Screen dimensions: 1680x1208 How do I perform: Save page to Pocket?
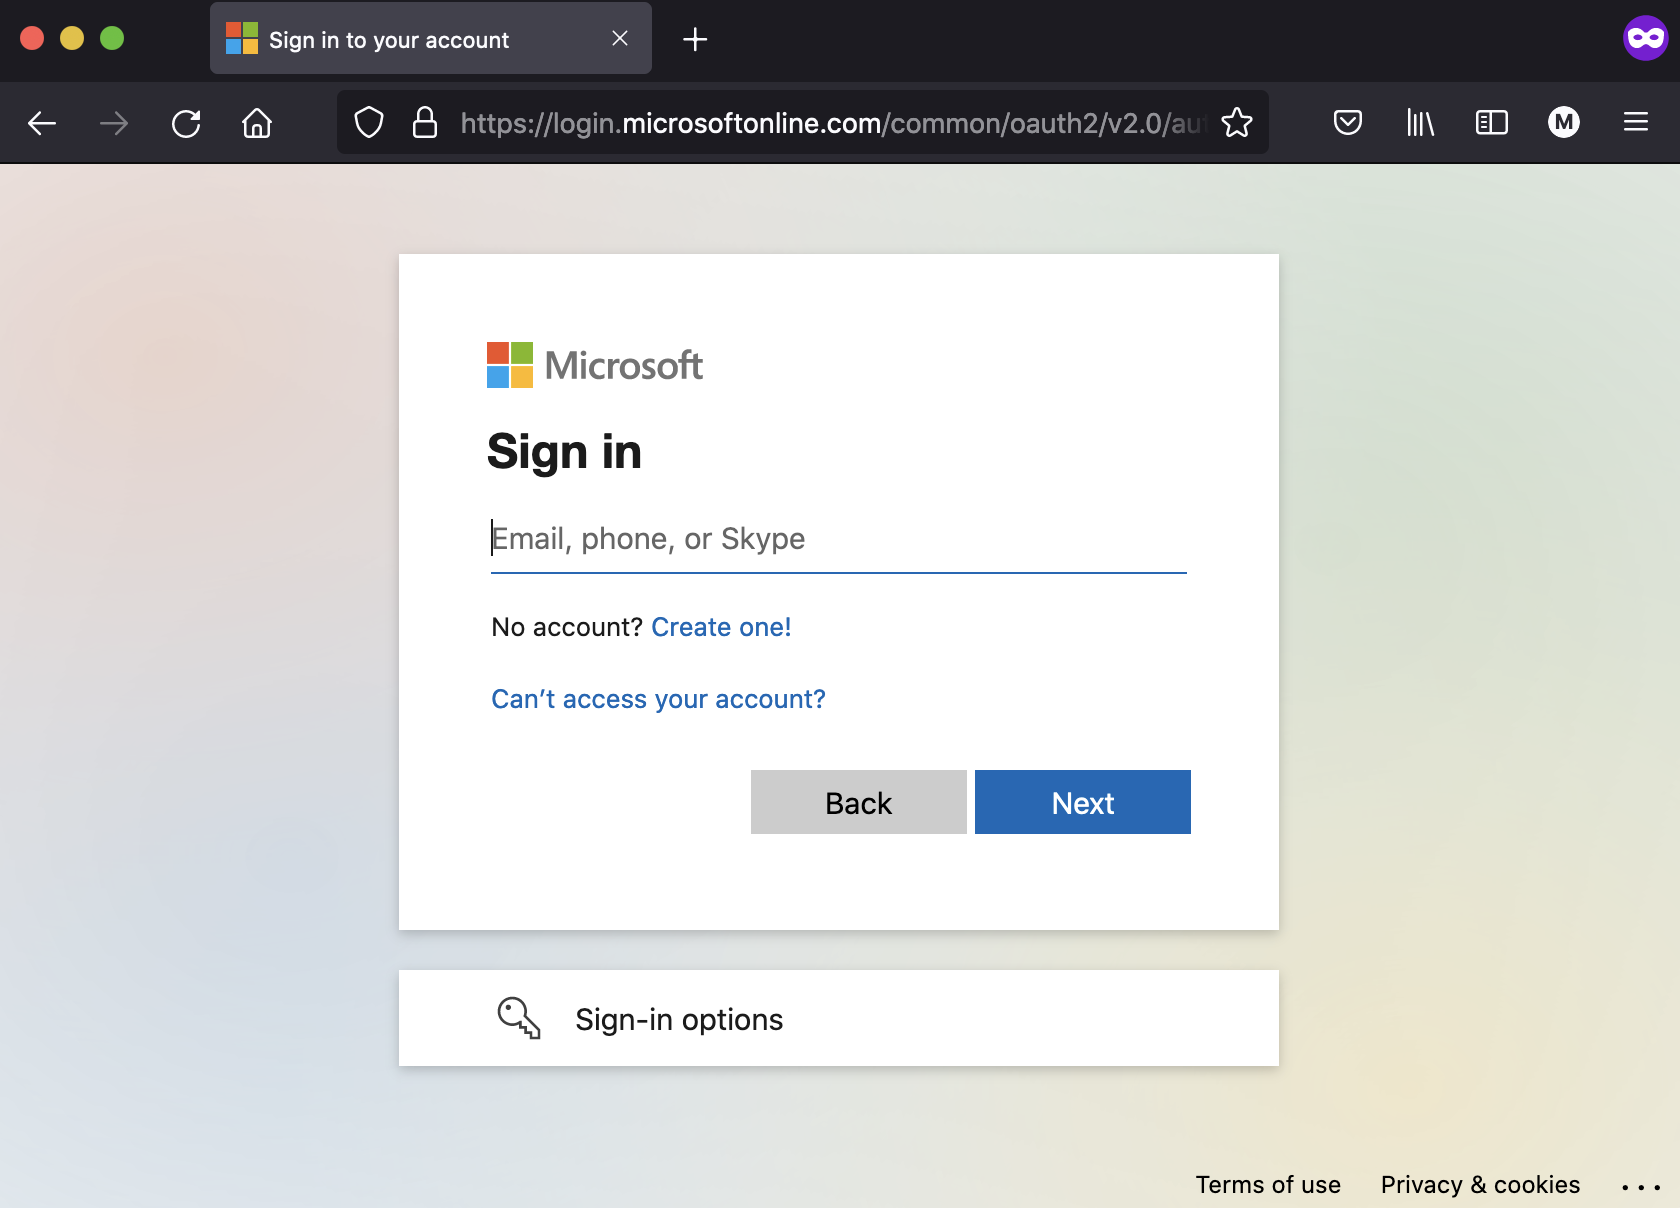coord(1347,123)
